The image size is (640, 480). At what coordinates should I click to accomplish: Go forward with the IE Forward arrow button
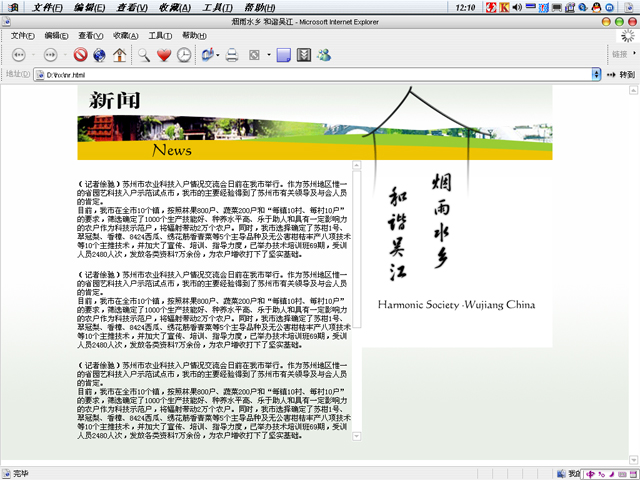(x=51, y=55)
